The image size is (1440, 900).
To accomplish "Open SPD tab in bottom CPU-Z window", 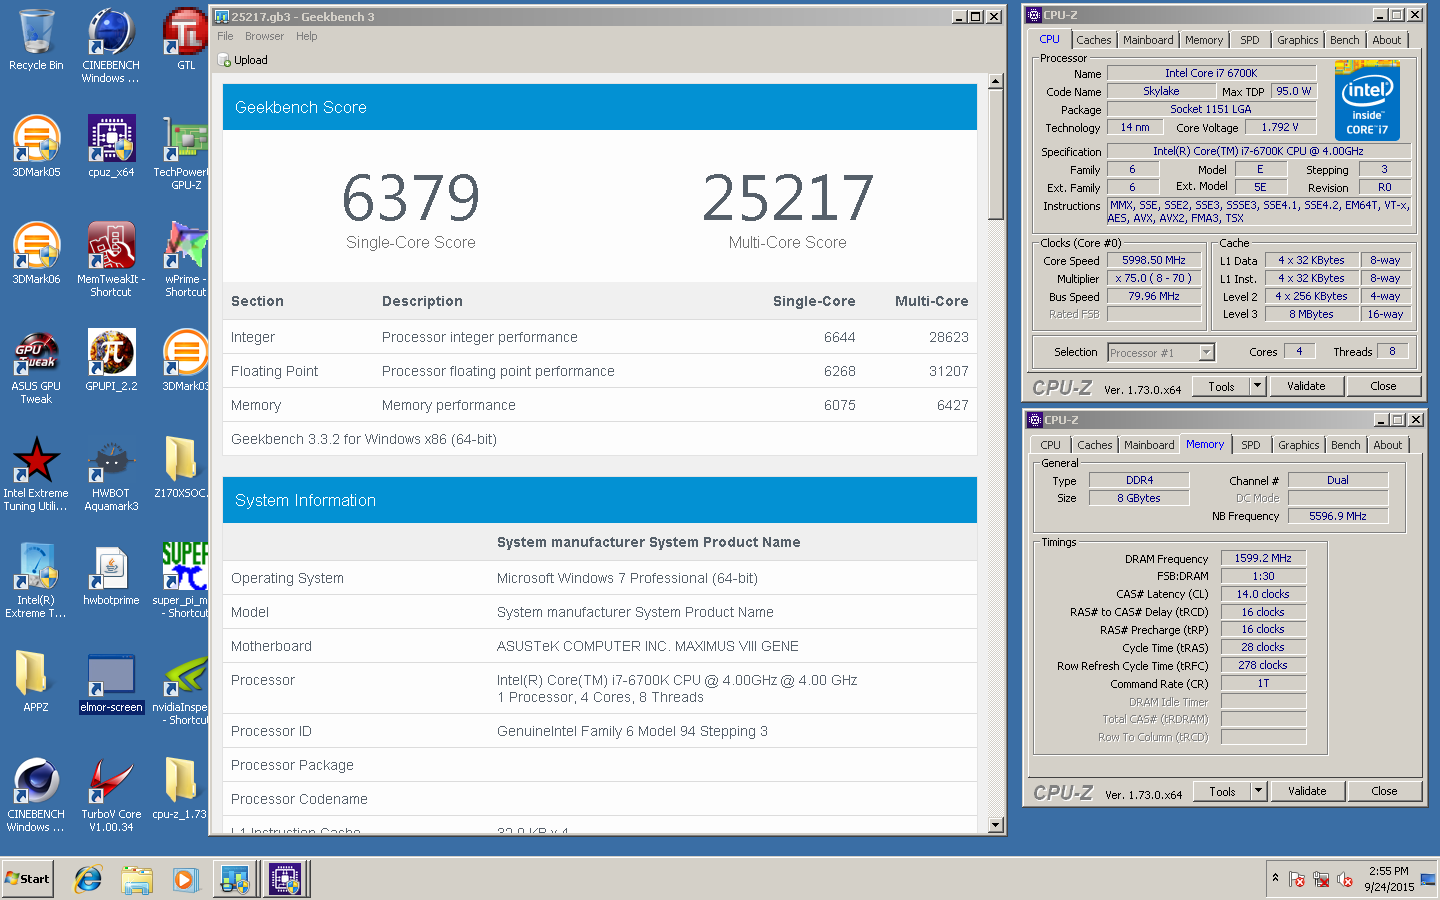I will coord(1251,445).
